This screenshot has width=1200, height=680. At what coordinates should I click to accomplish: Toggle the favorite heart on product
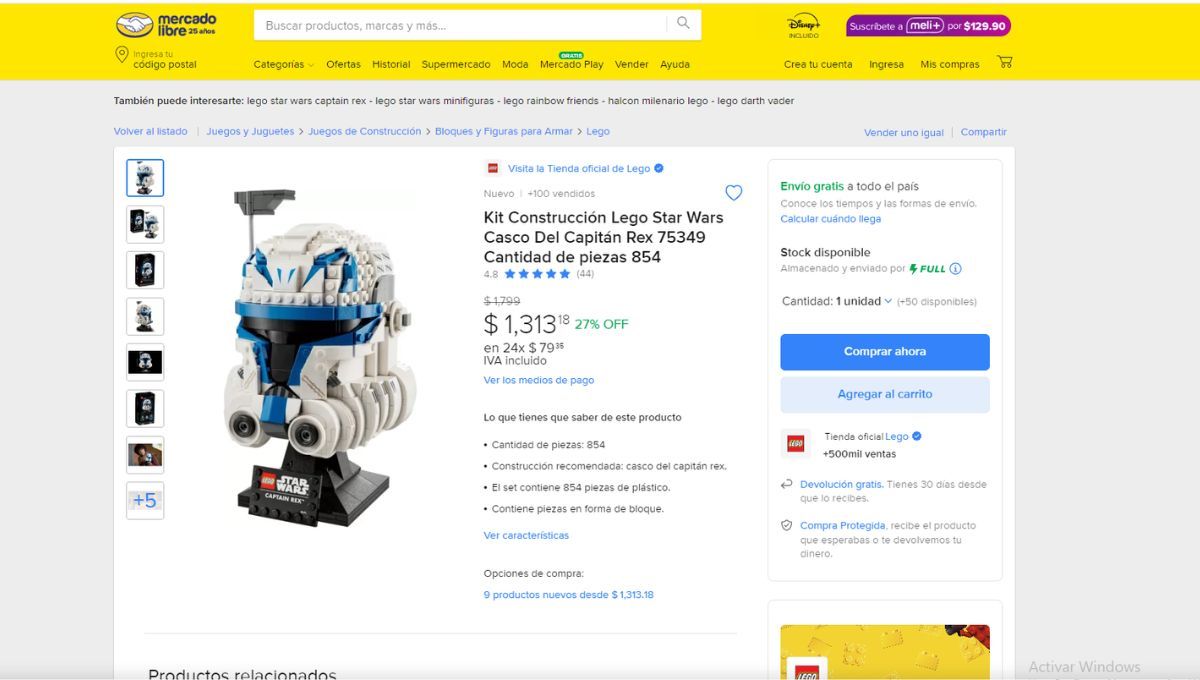tap(734, 193)
